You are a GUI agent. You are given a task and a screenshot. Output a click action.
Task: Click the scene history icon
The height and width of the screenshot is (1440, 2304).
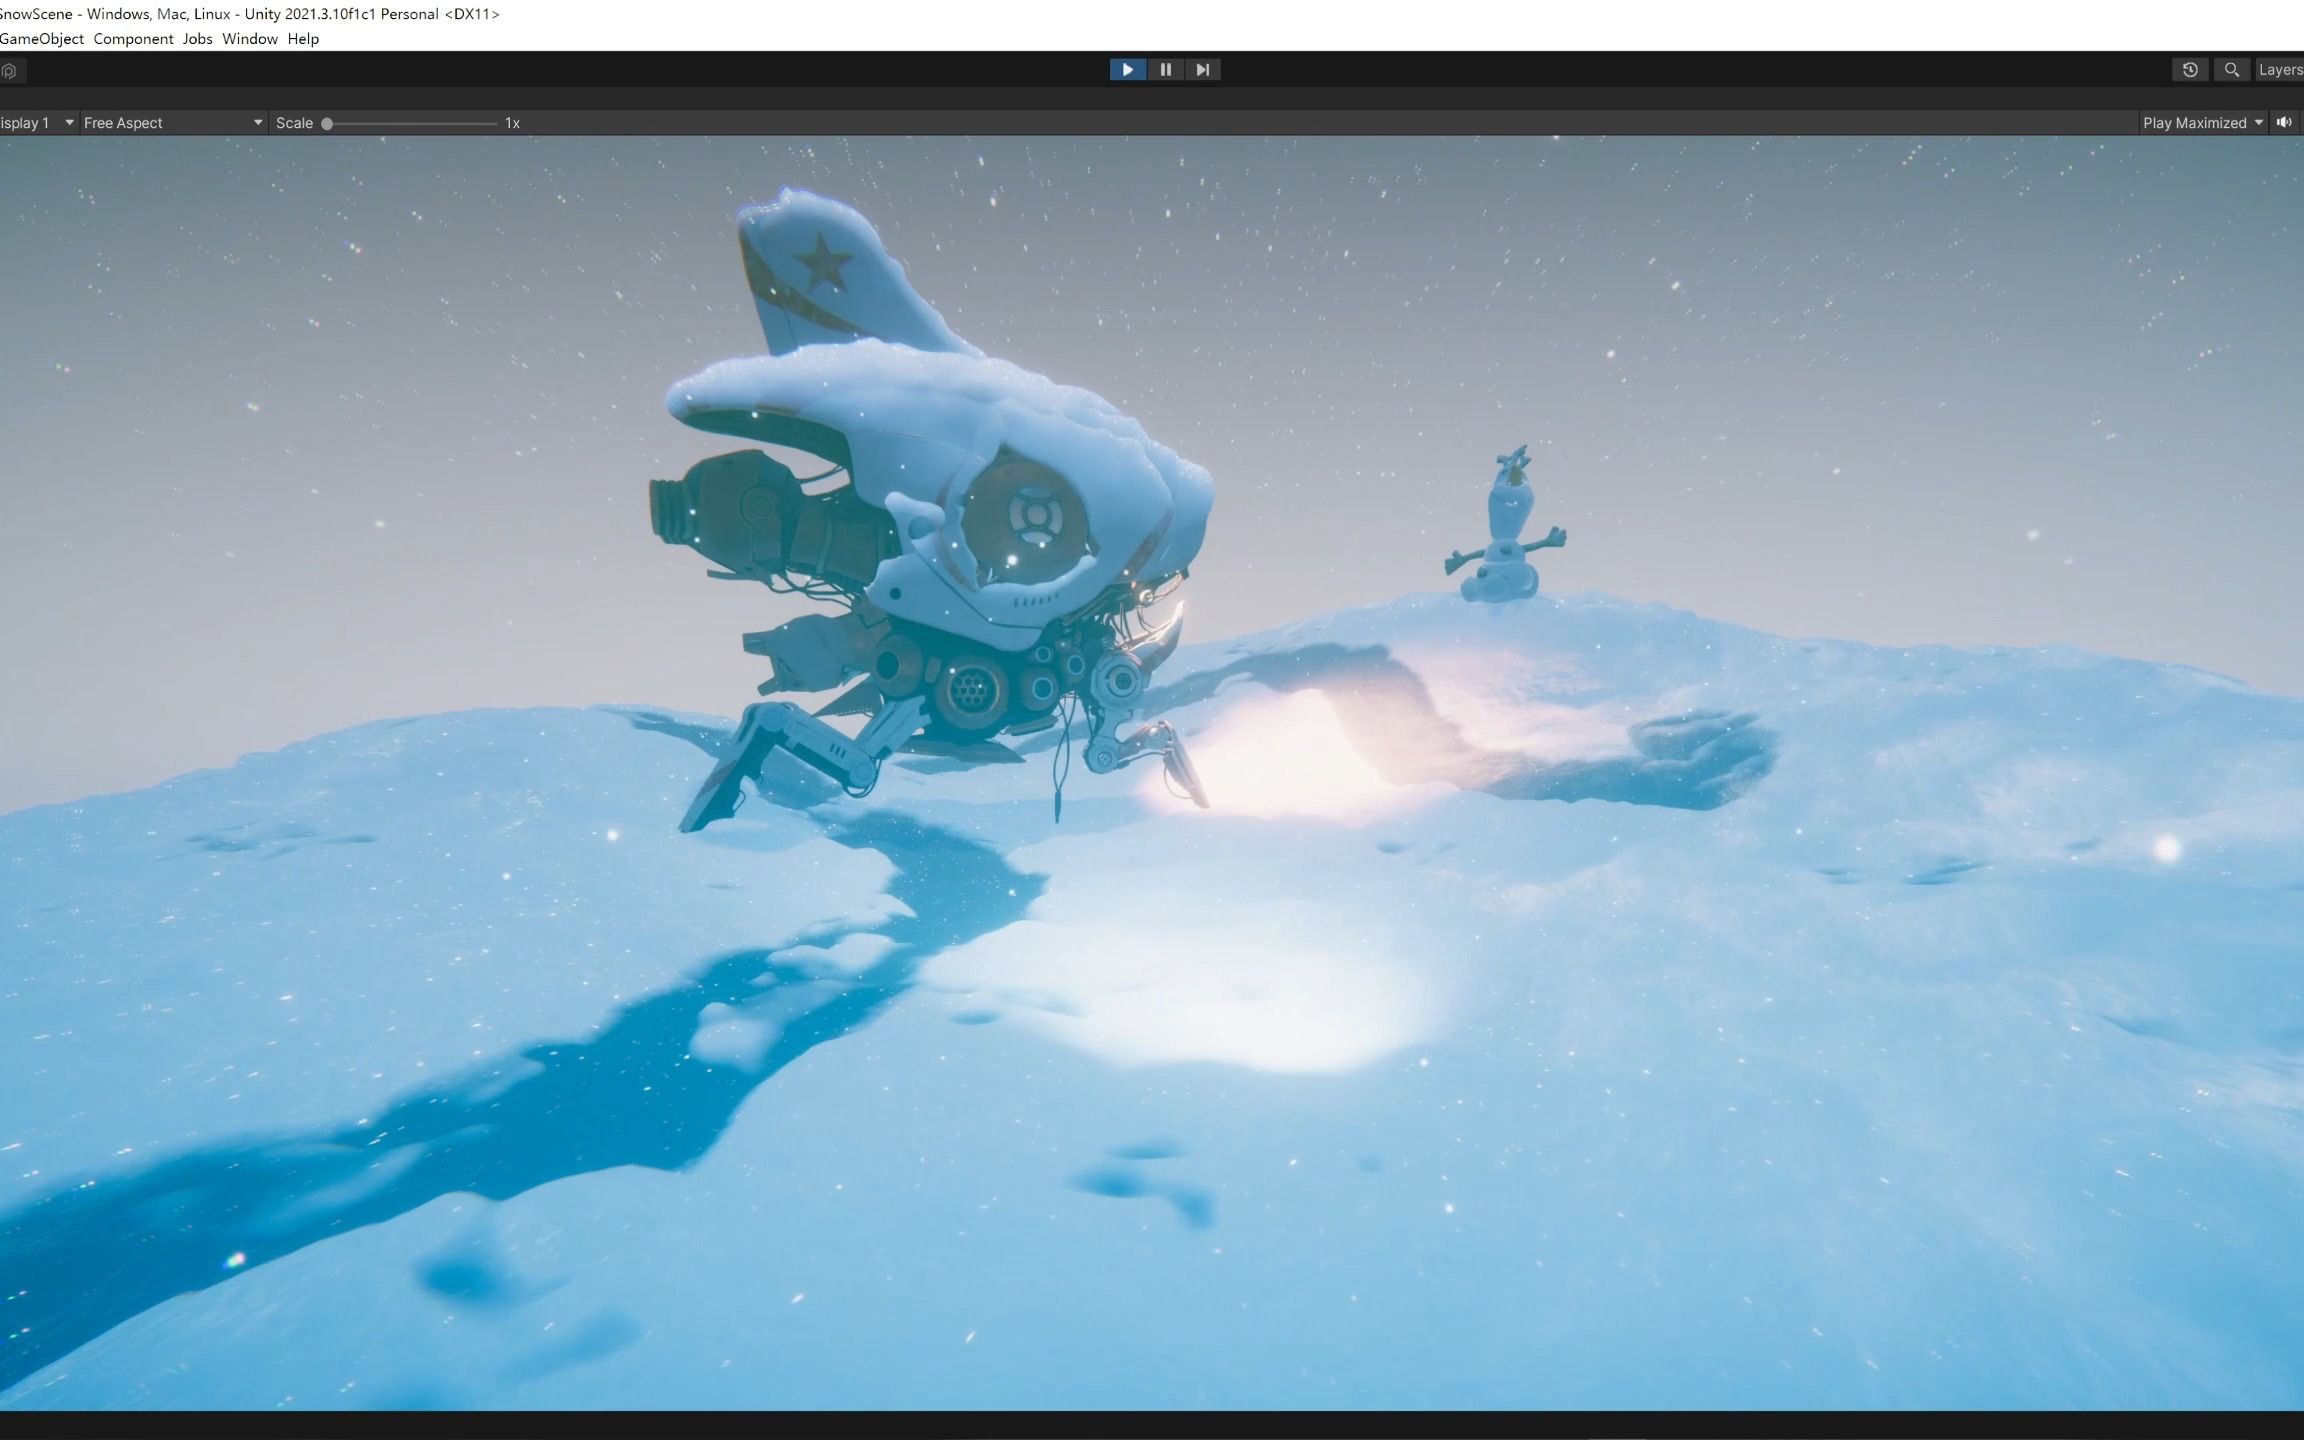click(2190, 68)
